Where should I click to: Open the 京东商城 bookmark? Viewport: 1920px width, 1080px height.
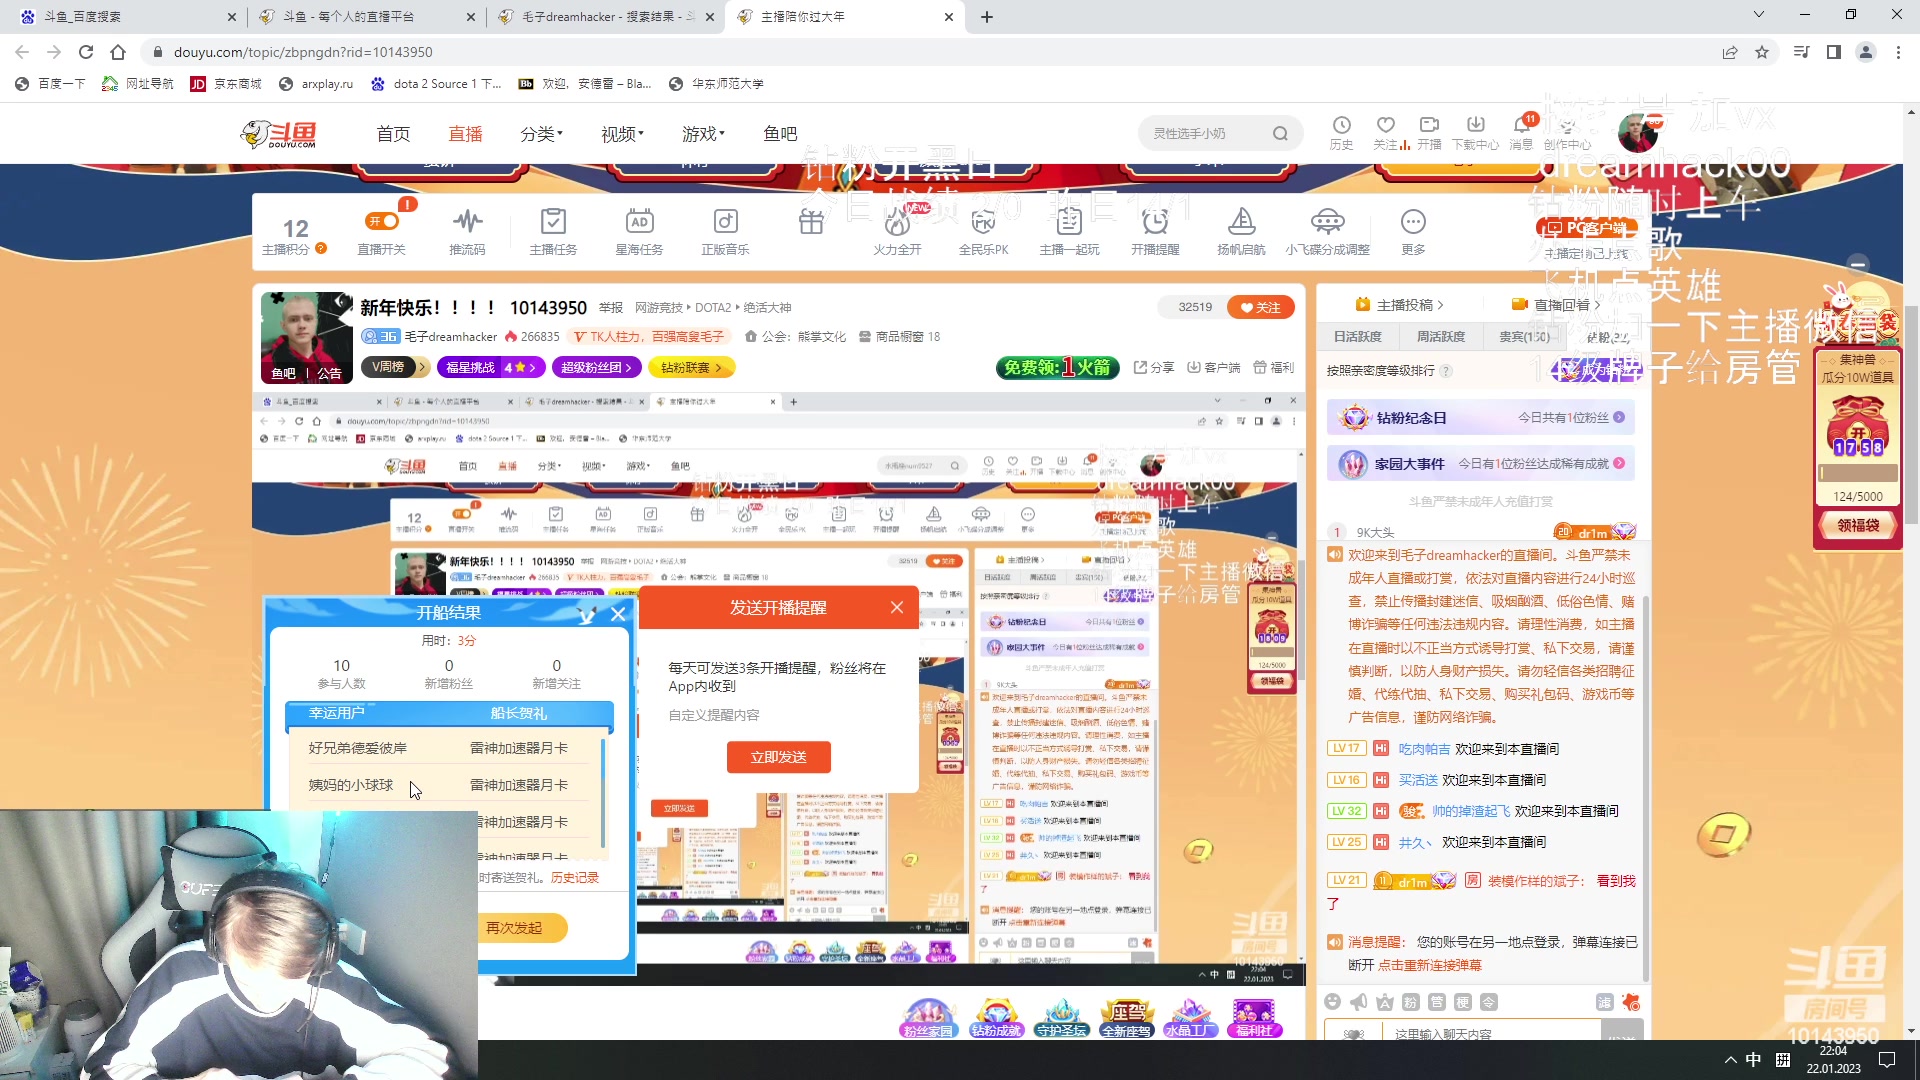pos(226,84)
